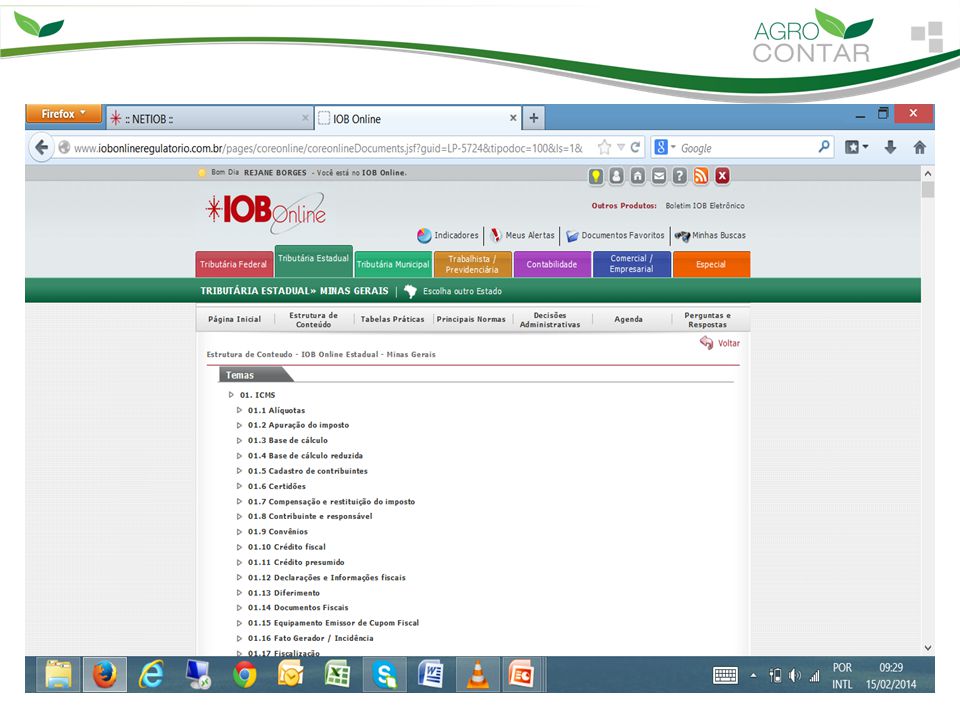The height and width of the screenshot is (720, 960).
Task: Bookmark page with the star icon
Action: (x=604, y=148)
